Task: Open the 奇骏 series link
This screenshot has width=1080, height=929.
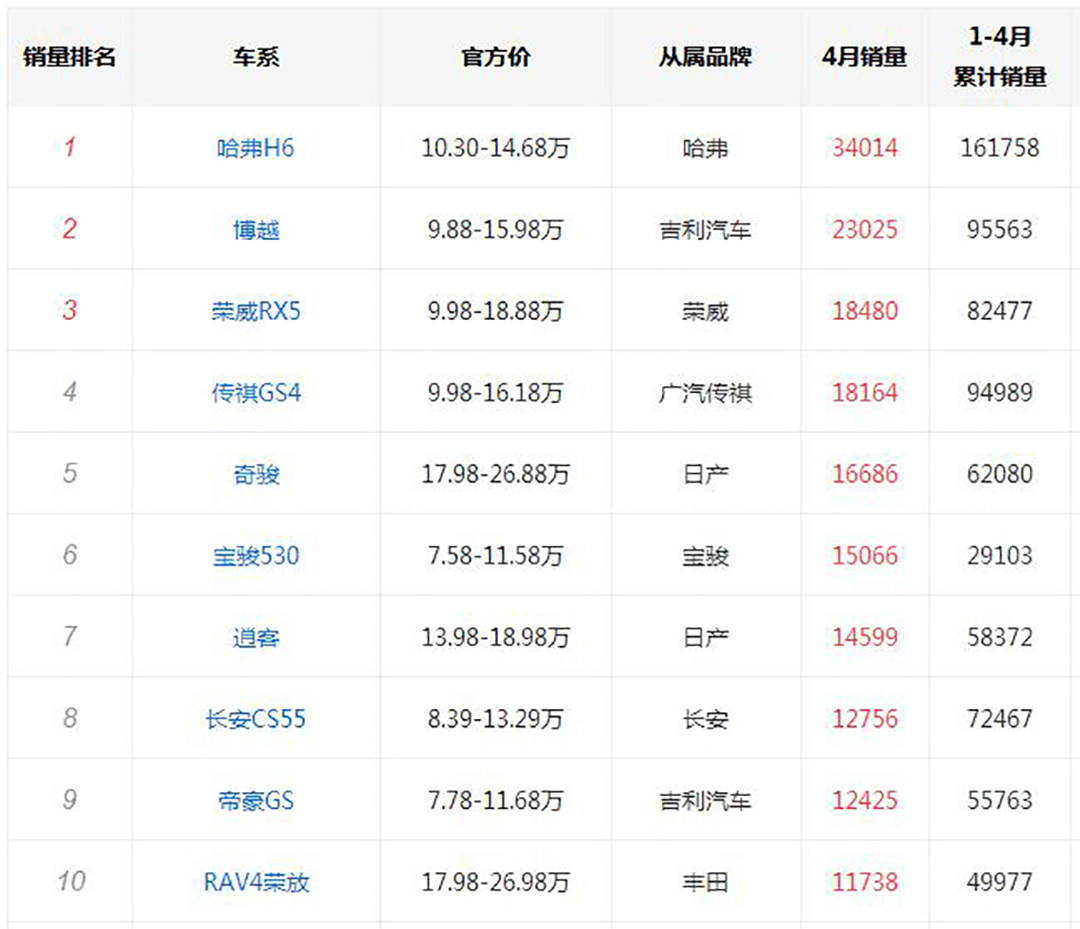Action: click(x=256, y=474)
